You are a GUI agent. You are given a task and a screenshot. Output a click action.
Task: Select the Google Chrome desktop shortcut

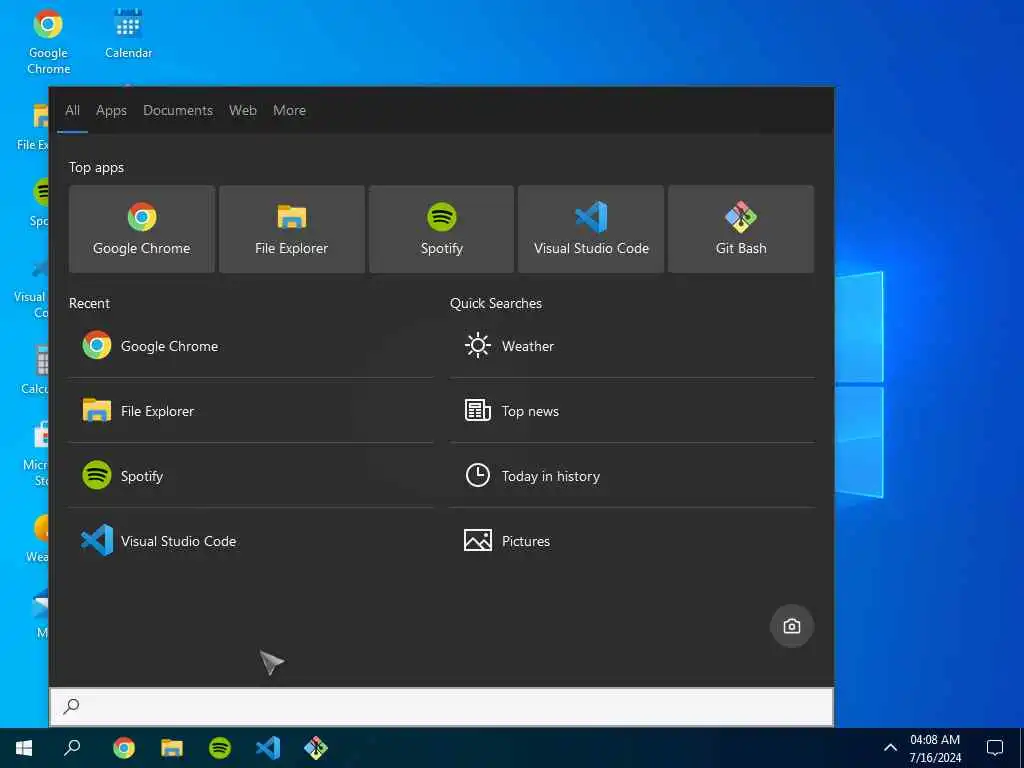pos(48,42)
